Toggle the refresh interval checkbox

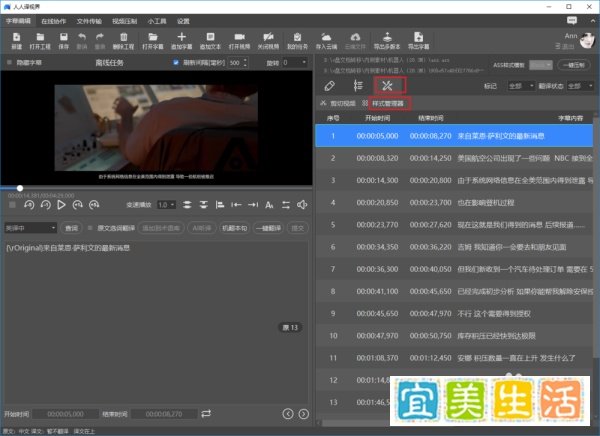(x=176, y=62)
